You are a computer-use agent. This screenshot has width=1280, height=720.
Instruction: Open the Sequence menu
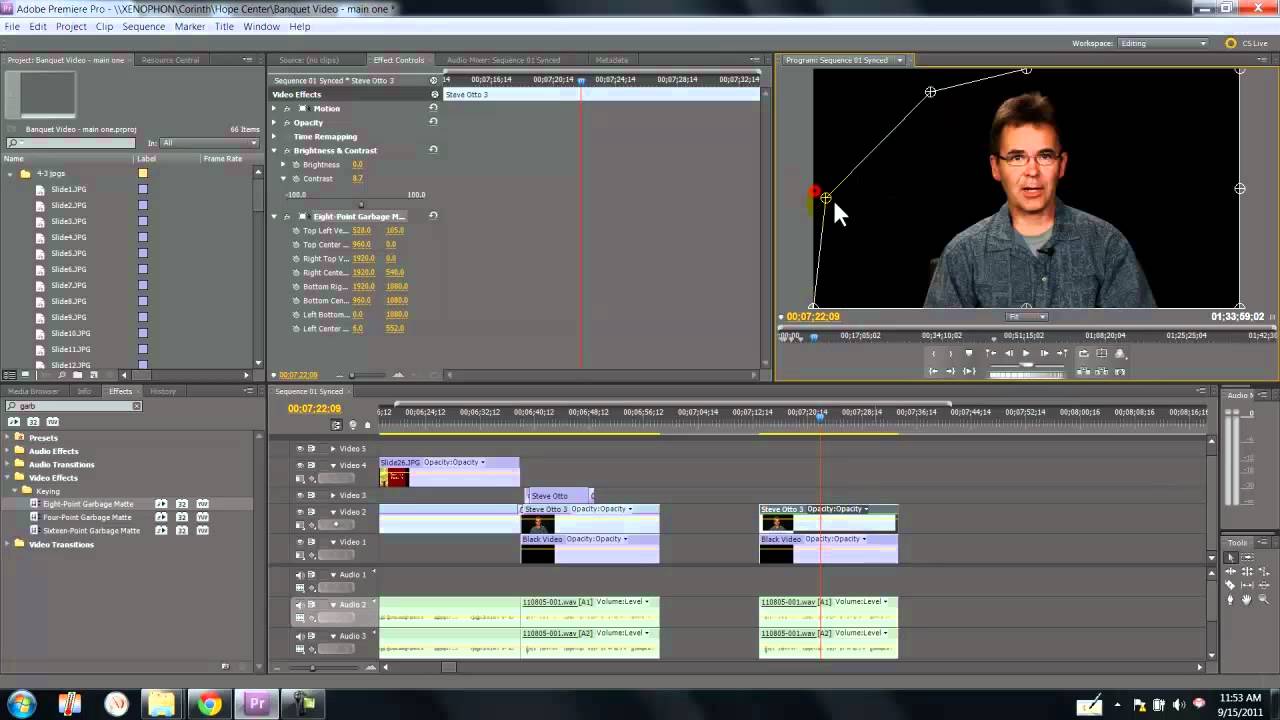click(x=143, y=26)
